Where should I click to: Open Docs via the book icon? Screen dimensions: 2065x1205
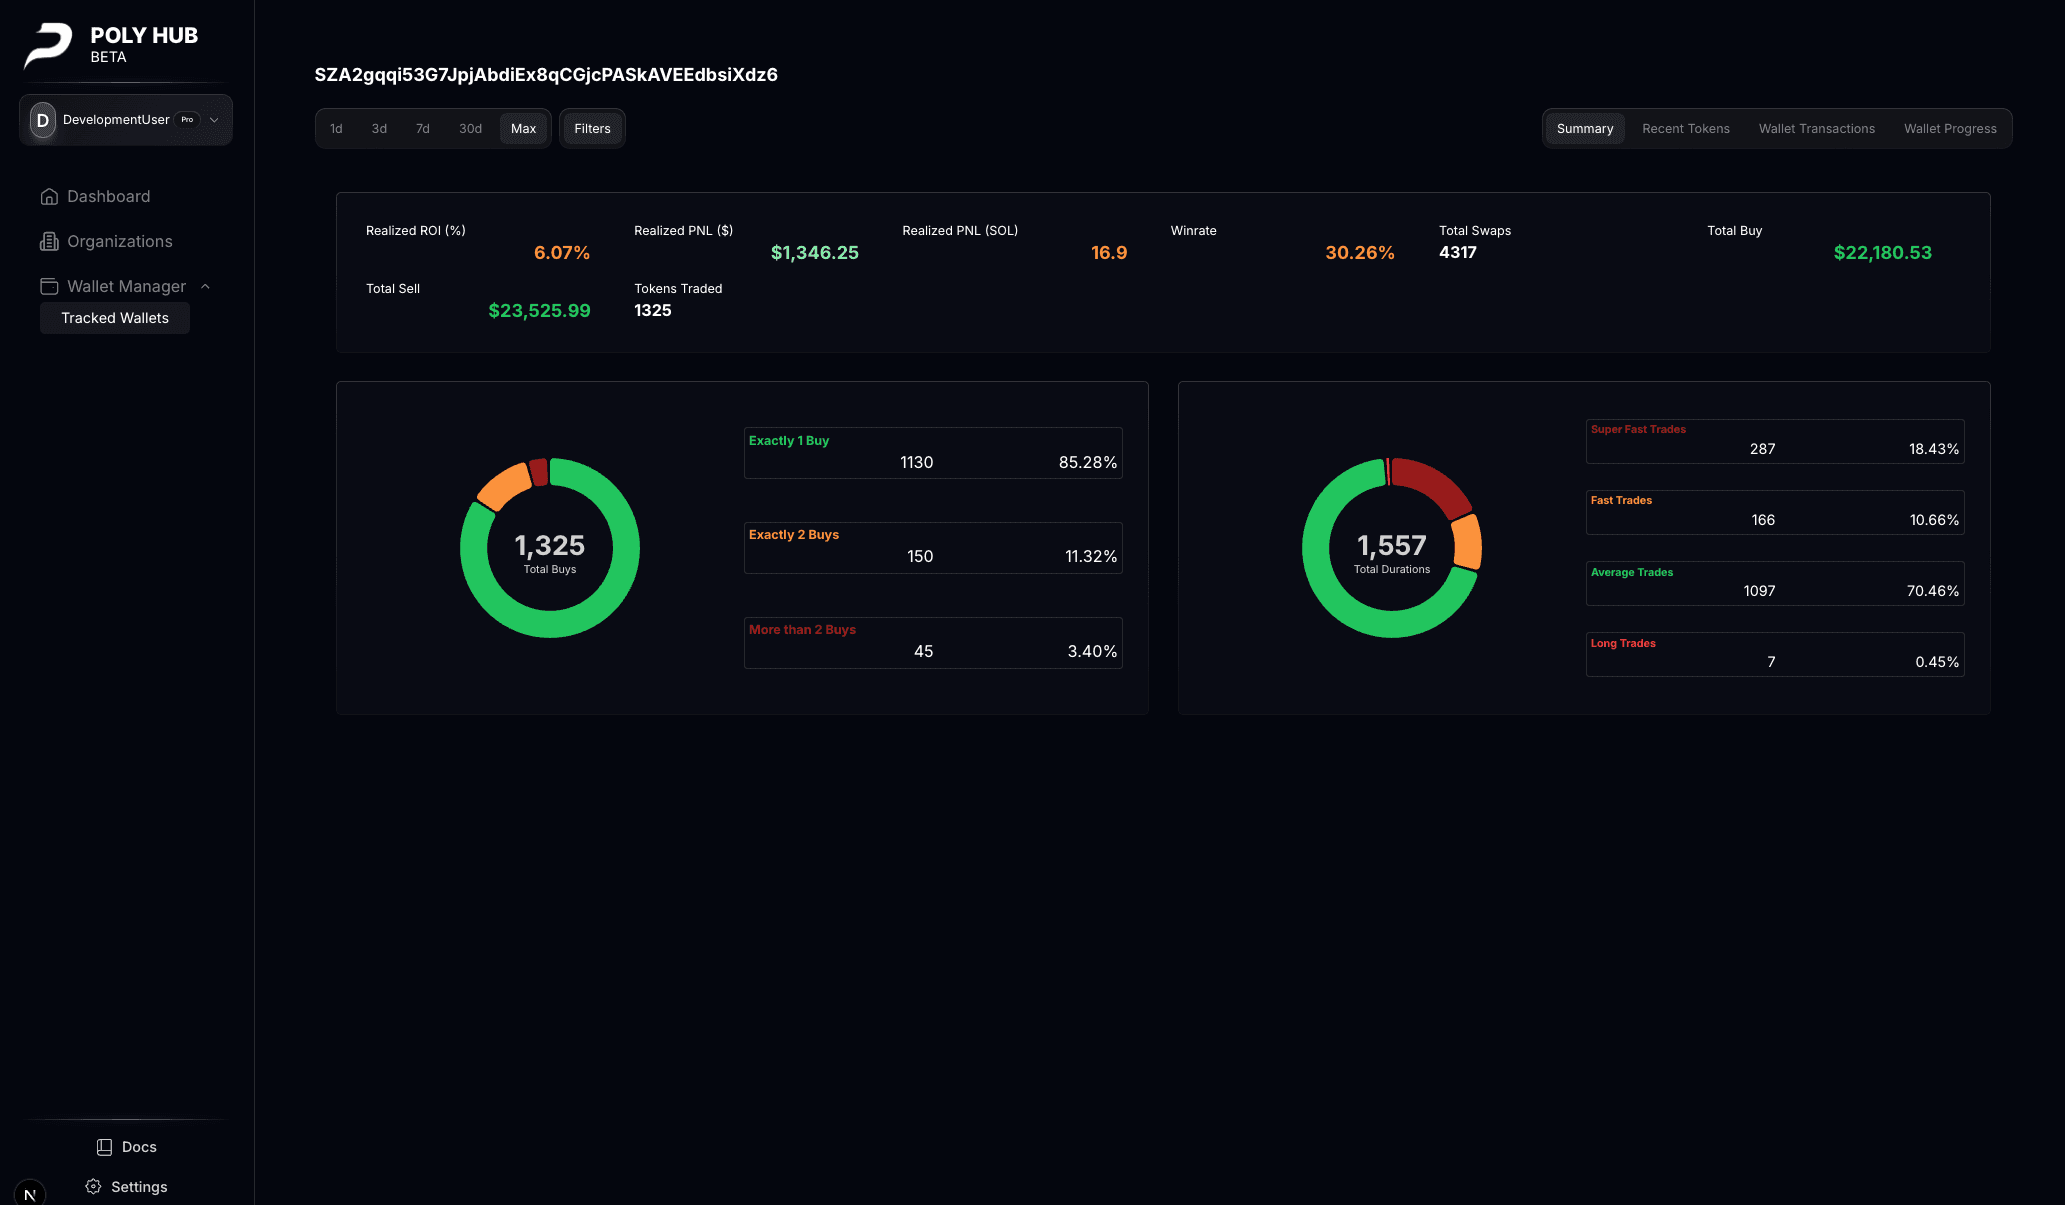point(104,1146)
